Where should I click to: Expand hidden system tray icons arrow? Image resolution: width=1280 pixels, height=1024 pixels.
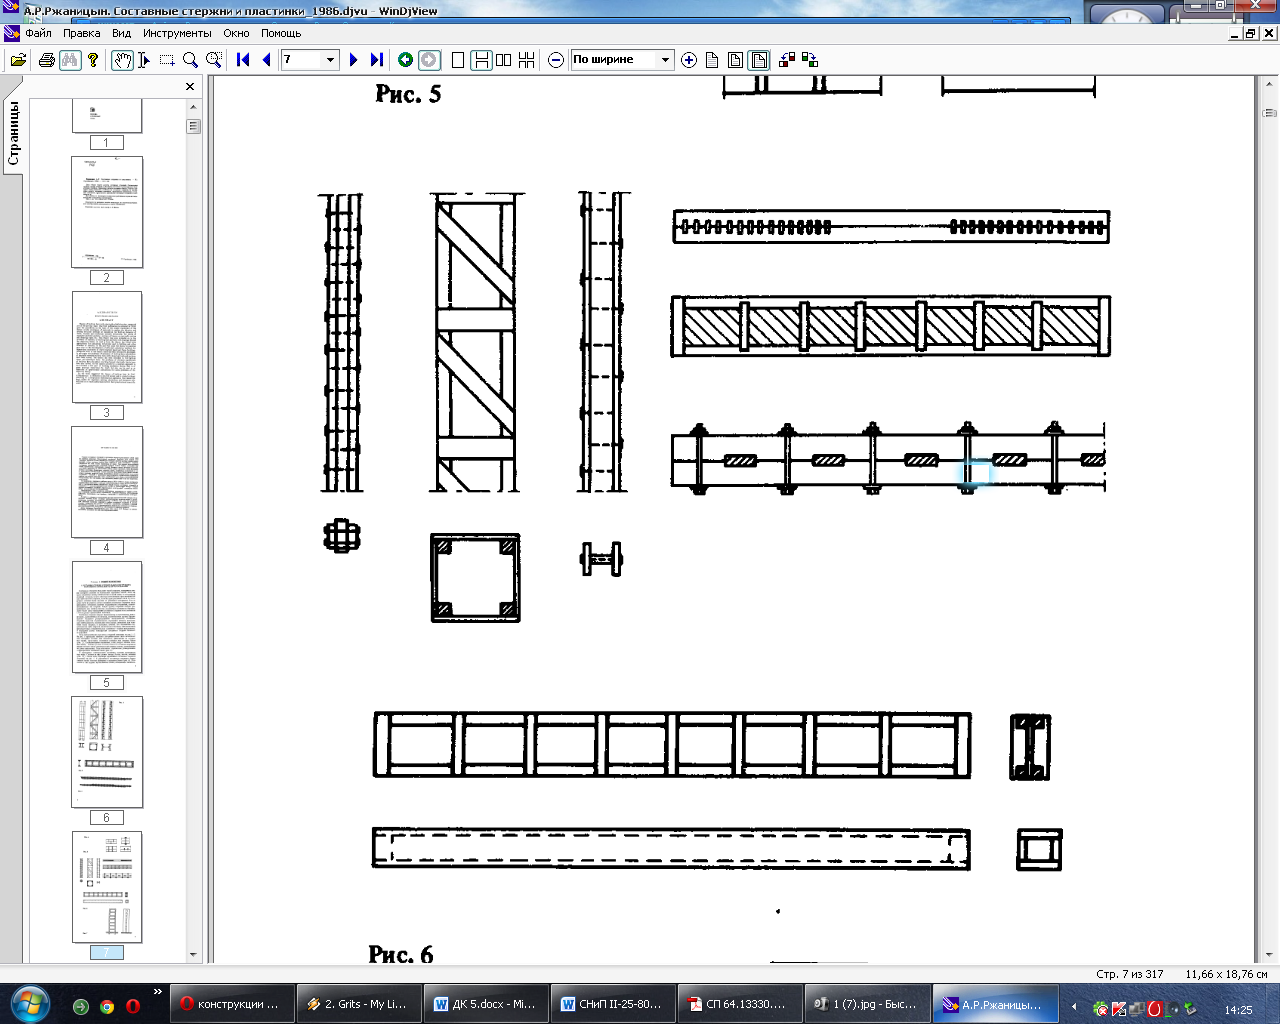point(1075,1006)
